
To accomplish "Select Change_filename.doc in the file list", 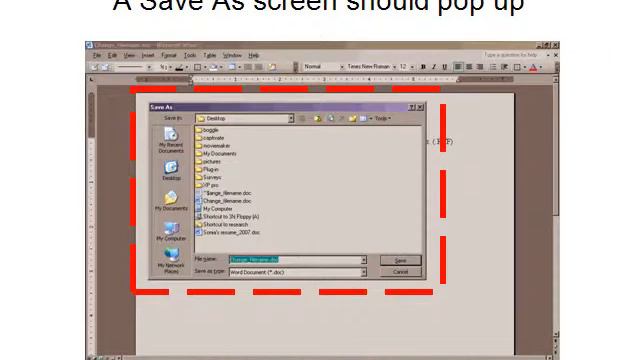I will [x=223, y=201].
